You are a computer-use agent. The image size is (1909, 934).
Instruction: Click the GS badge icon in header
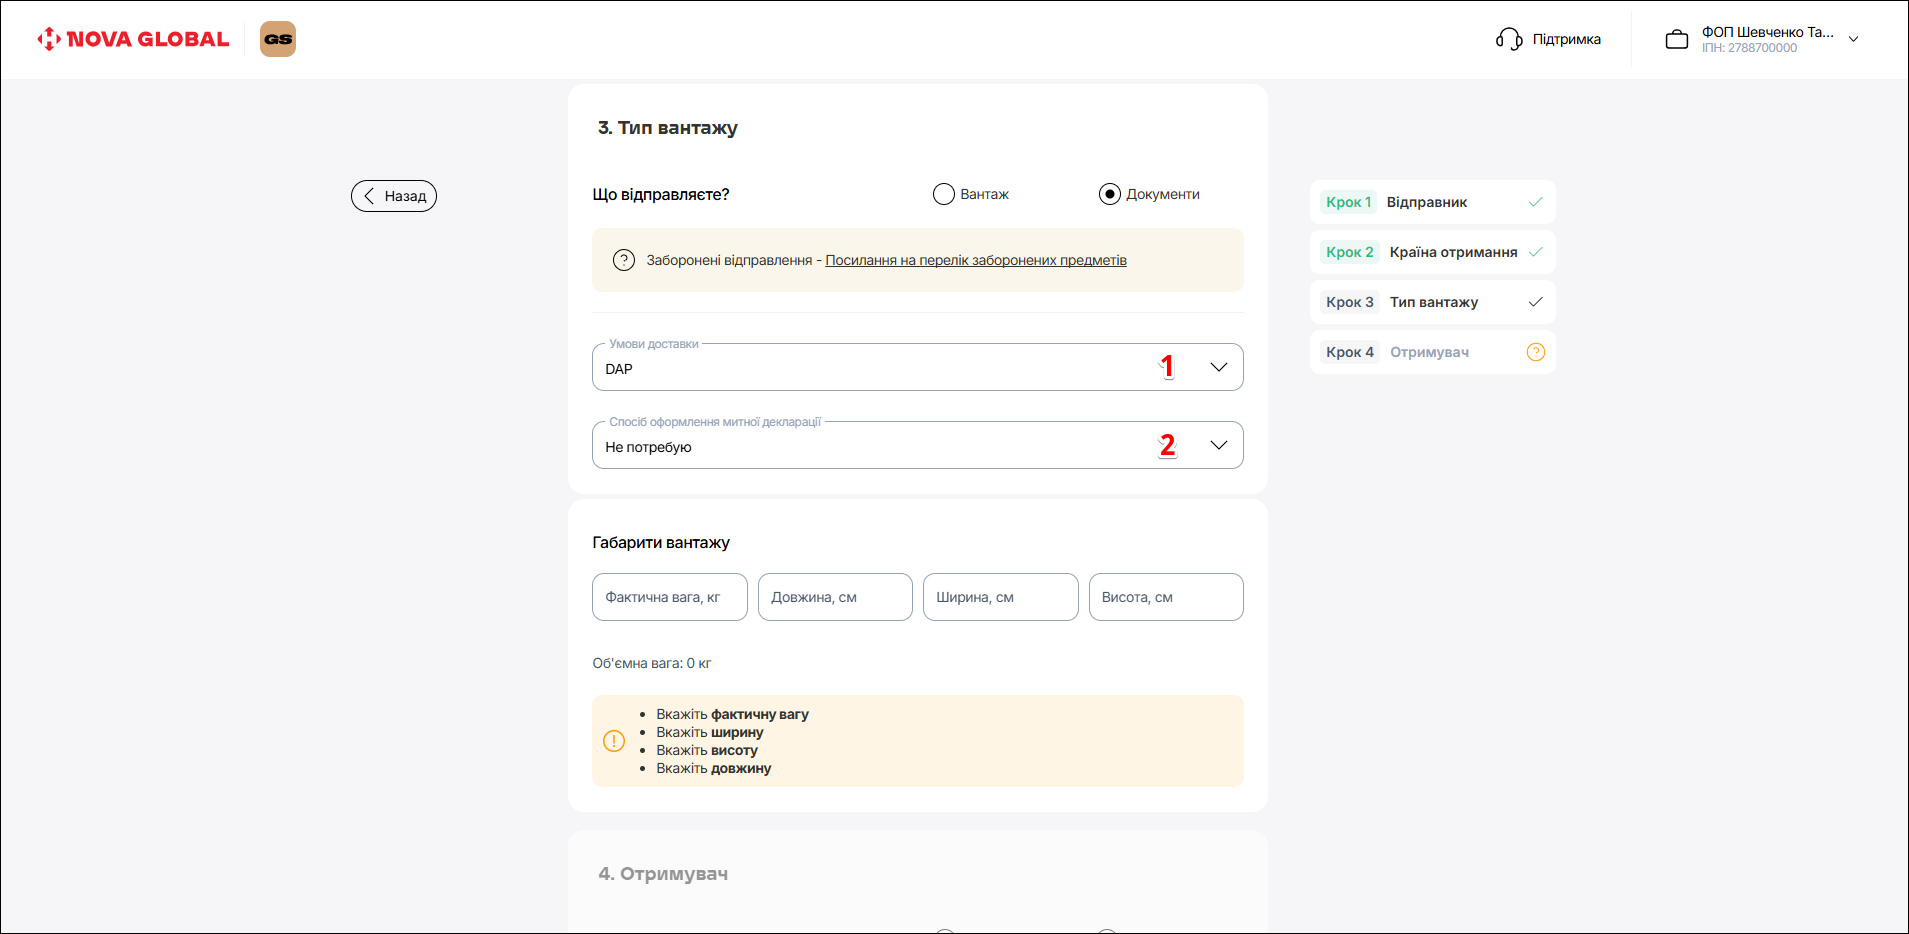(x=278, y=39)
